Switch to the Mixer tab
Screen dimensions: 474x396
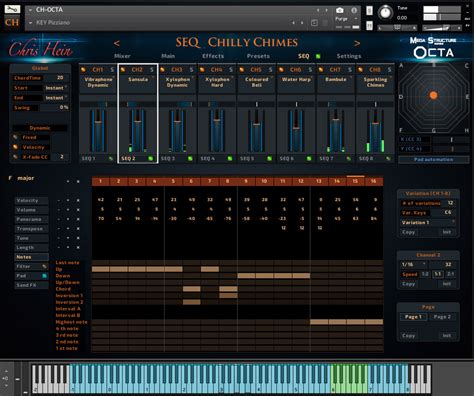pos(122,56)
